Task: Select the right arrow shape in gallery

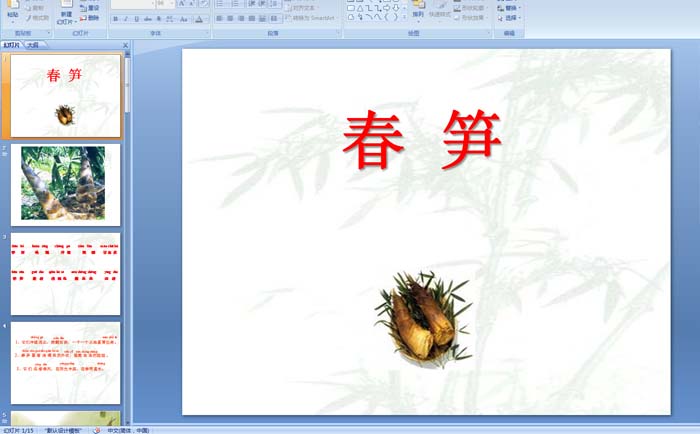Action: (x=387, y=8)
